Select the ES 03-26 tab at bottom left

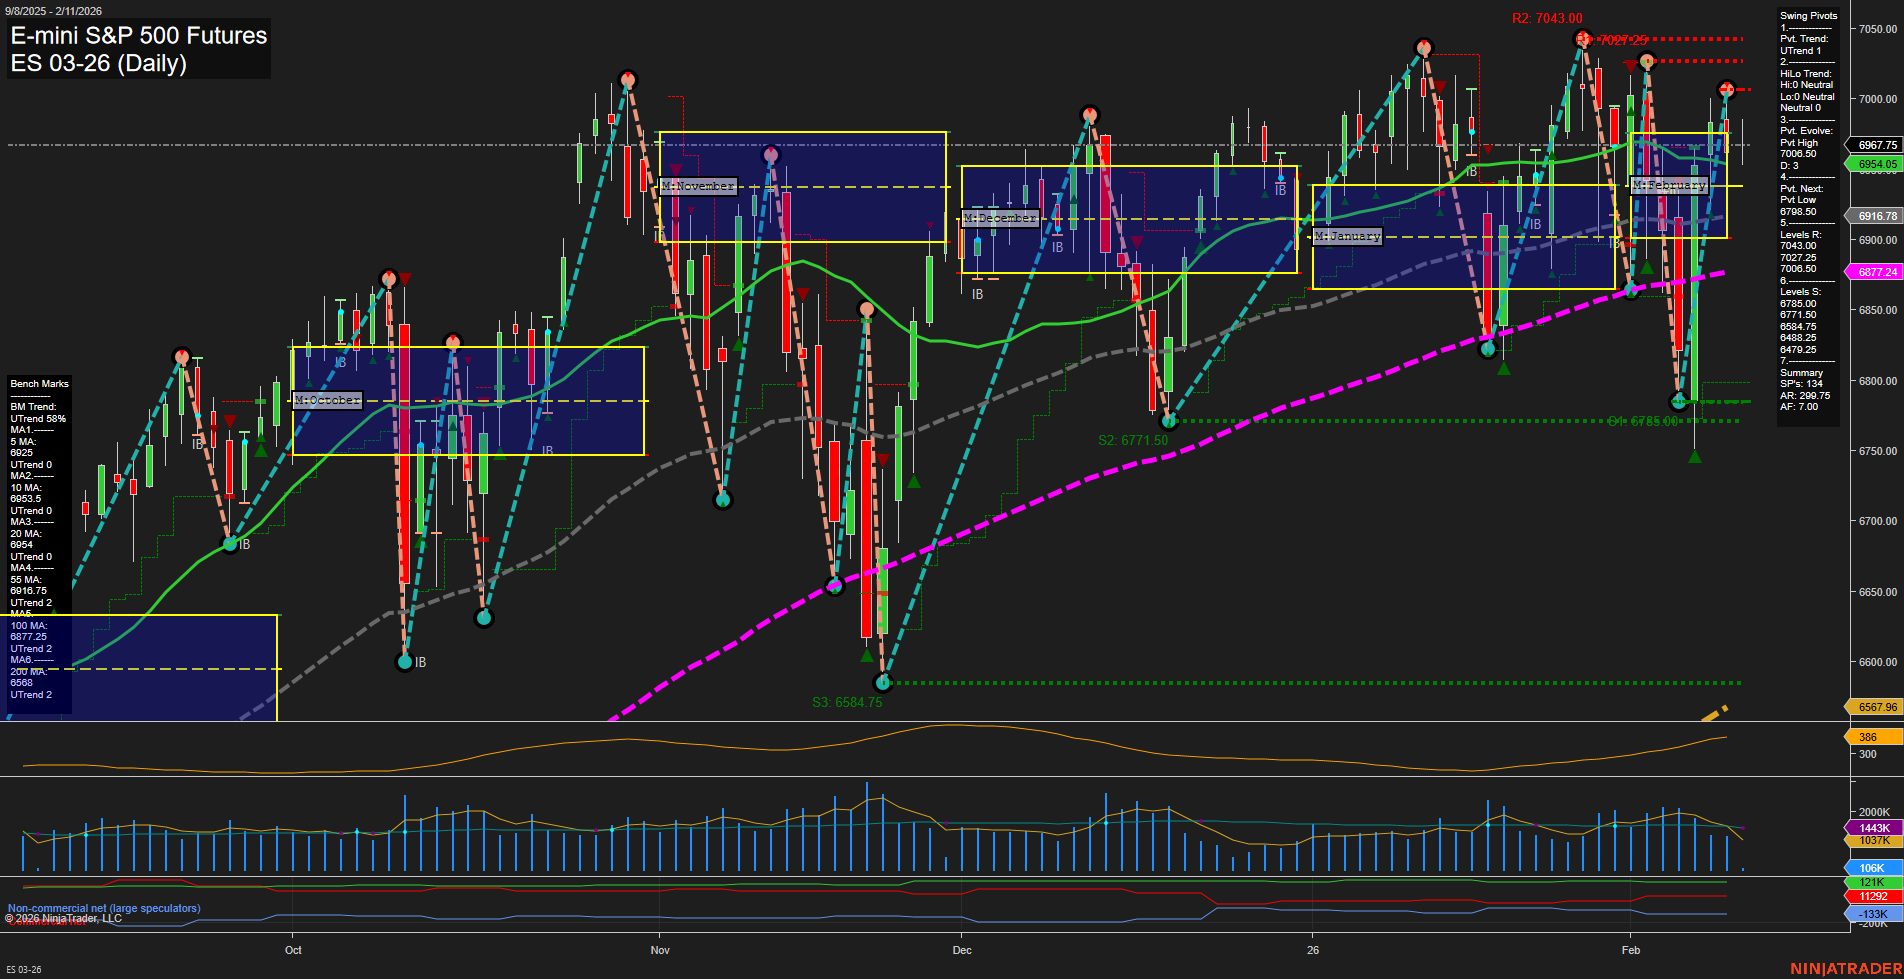click(x=25, y=968)
